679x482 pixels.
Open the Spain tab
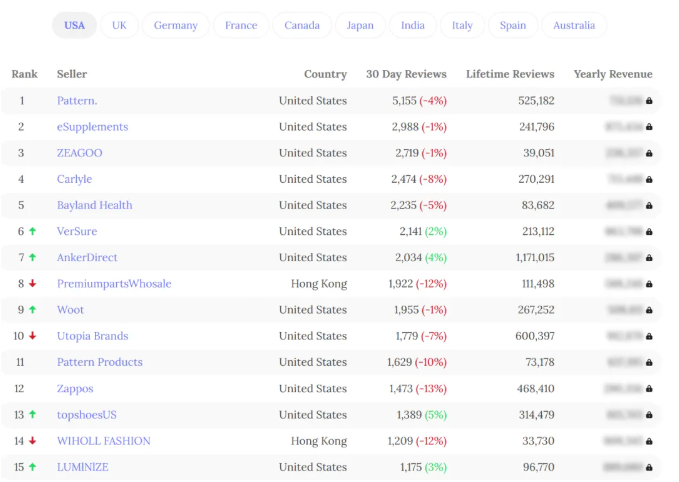pyautogui.click(x=513, y=25)
